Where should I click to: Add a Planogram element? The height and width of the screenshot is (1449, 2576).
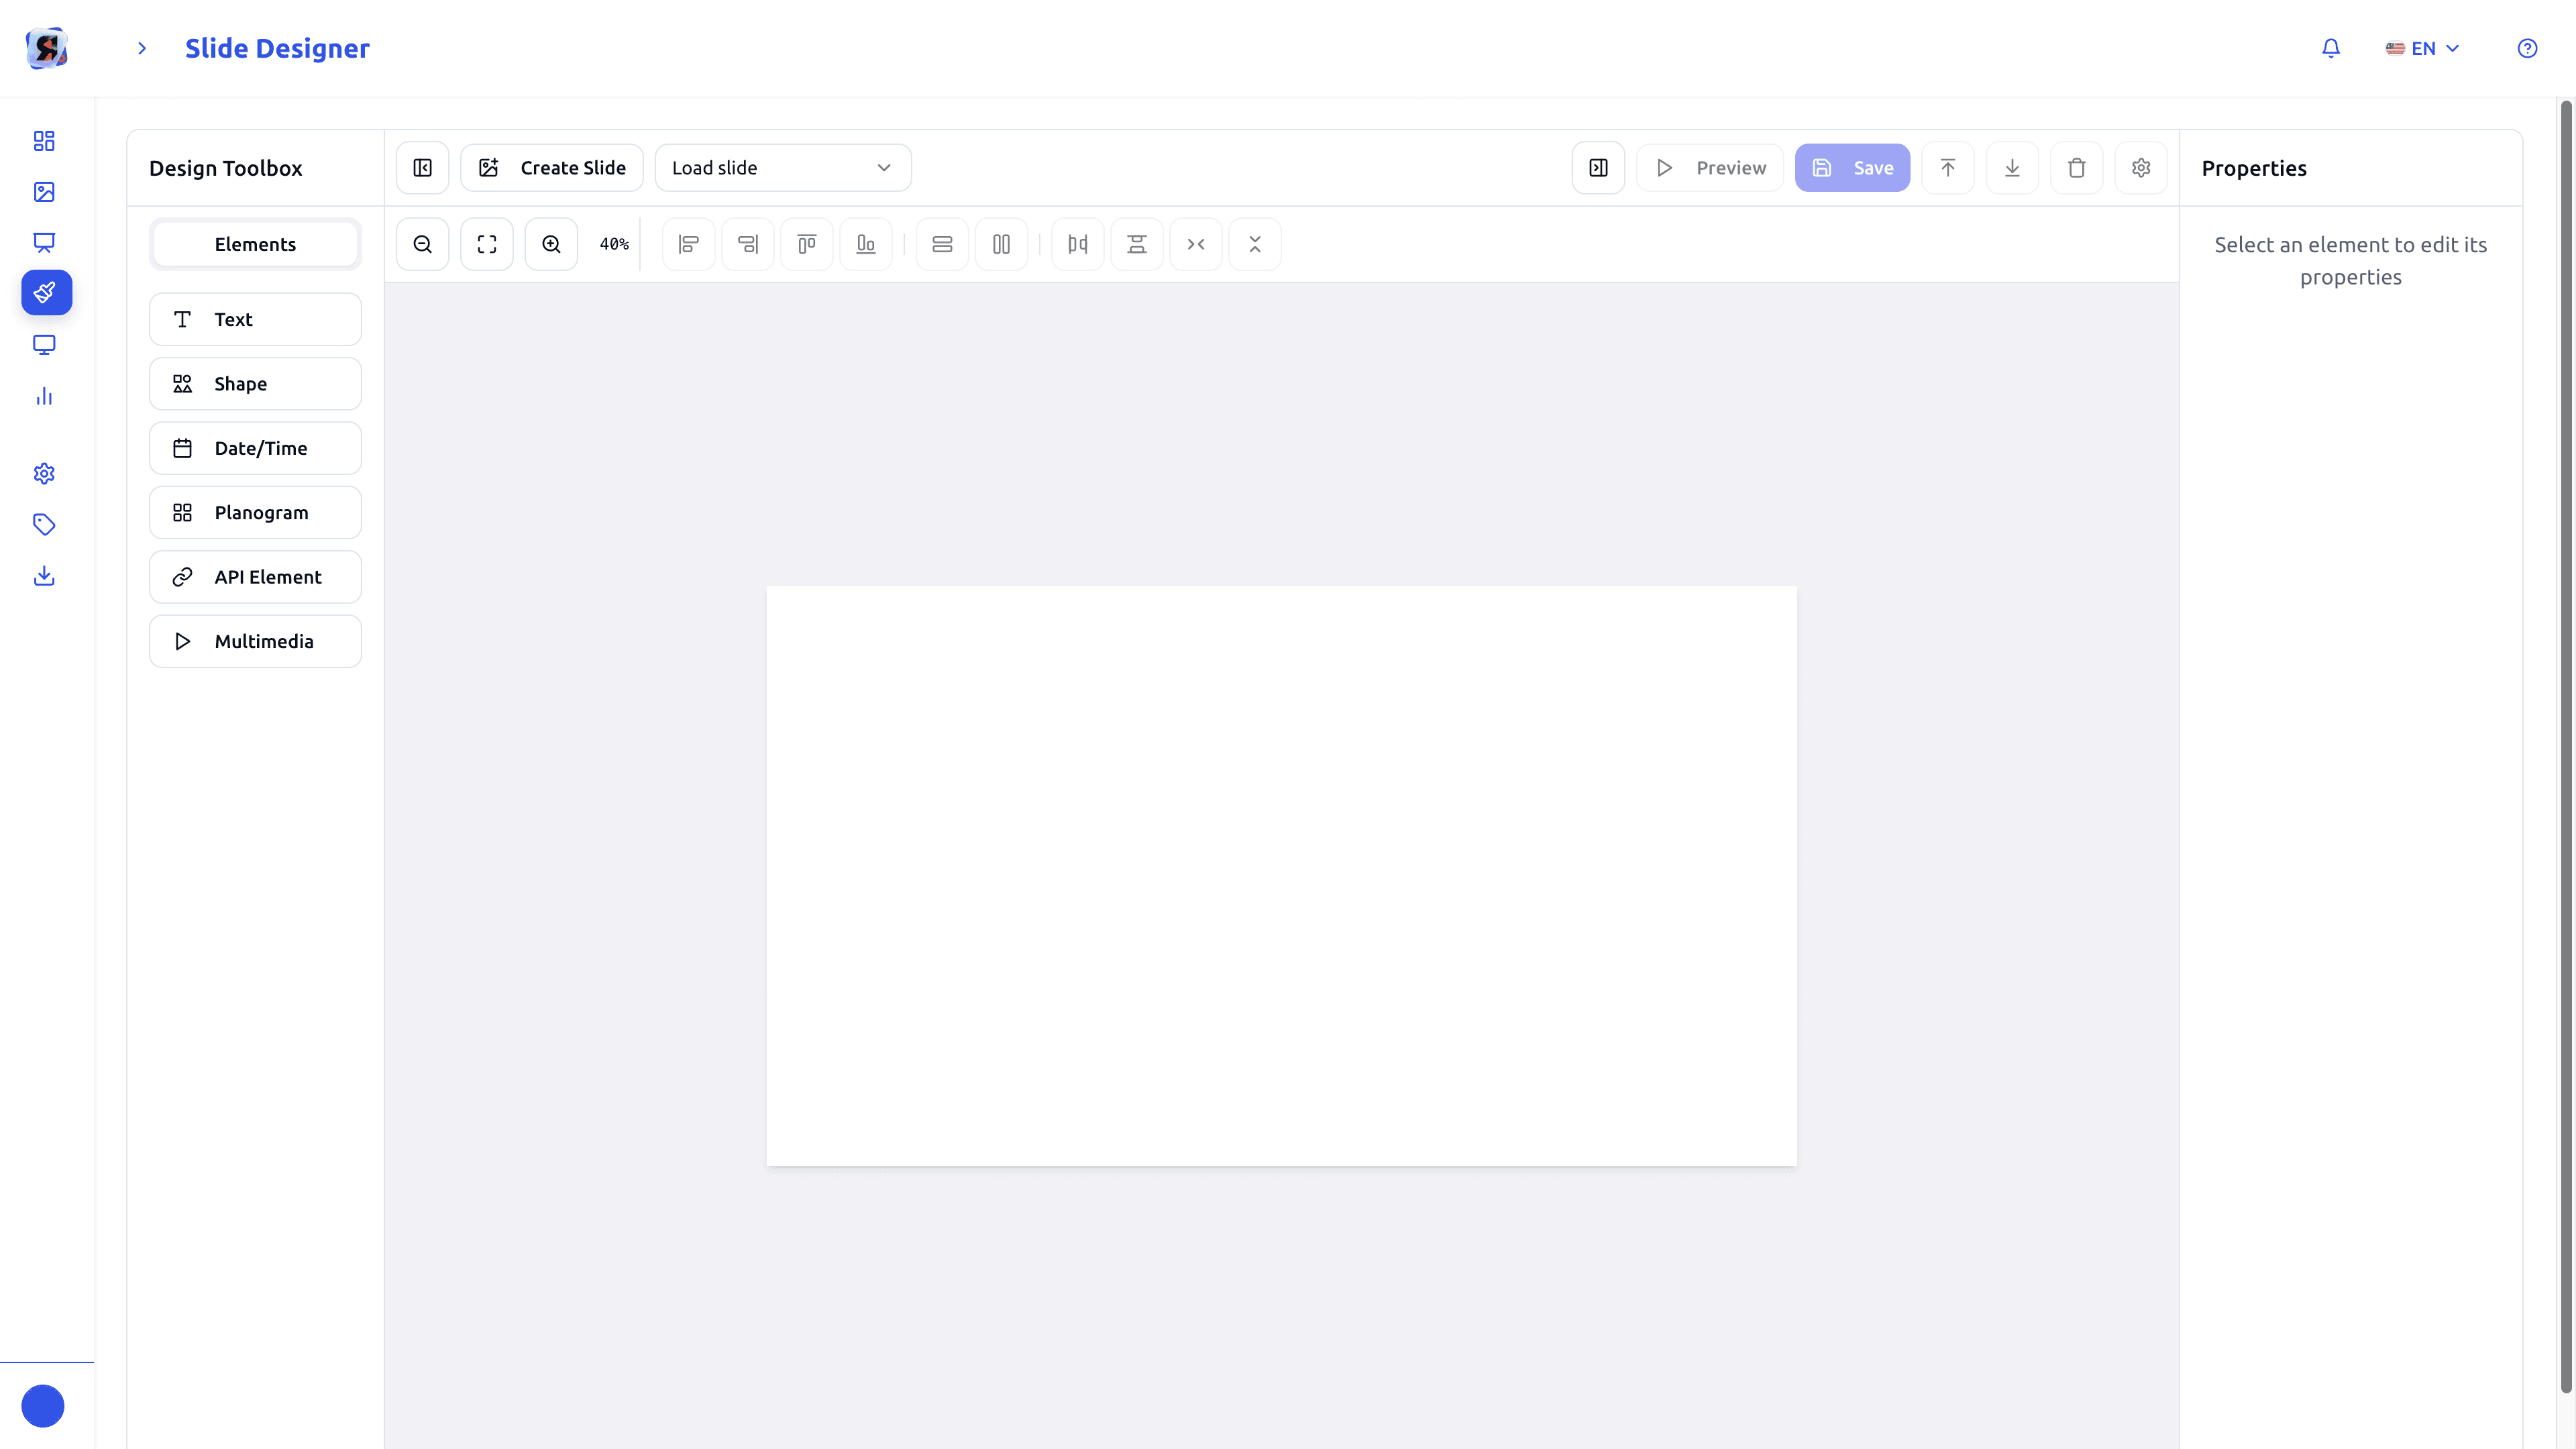255,512
